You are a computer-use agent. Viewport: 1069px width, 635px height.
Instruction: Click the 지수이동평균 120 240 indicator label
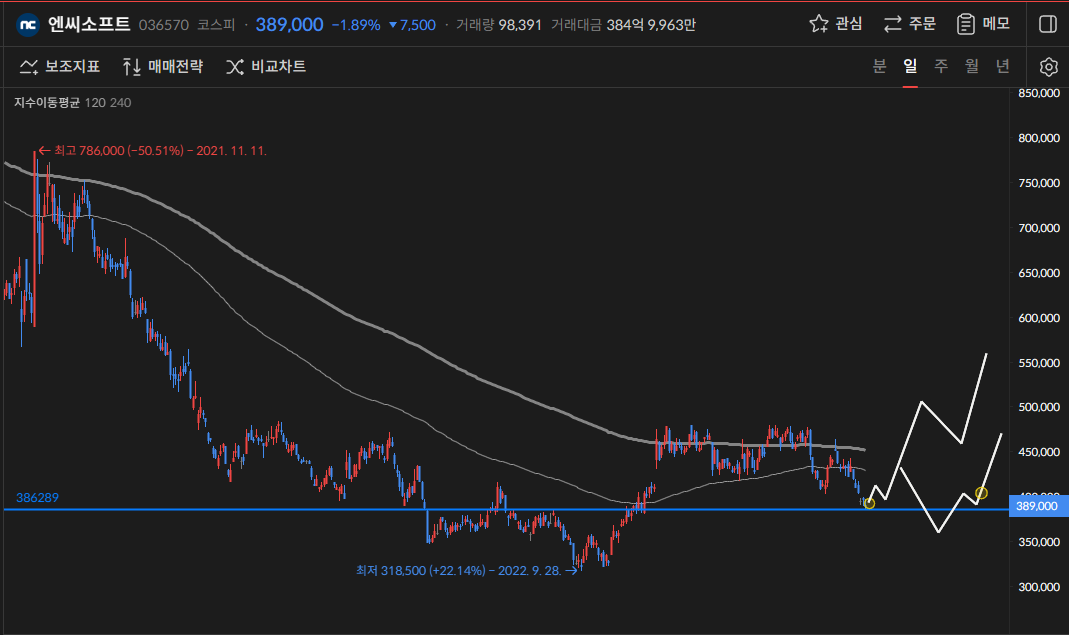click(73, 103)
